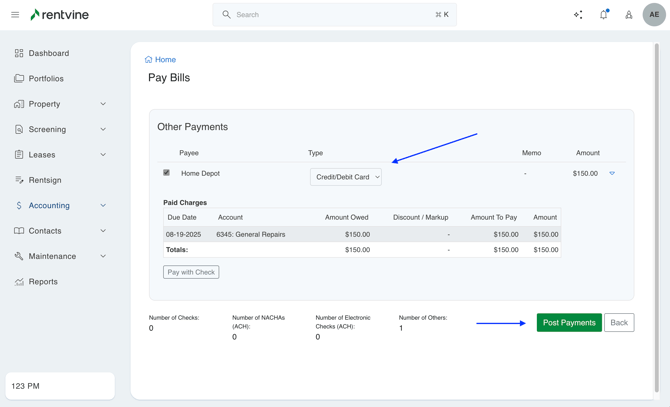Click the blue filter icon beside $150.00
Viewport: 670px width, 407px height.
click(612, 174)
